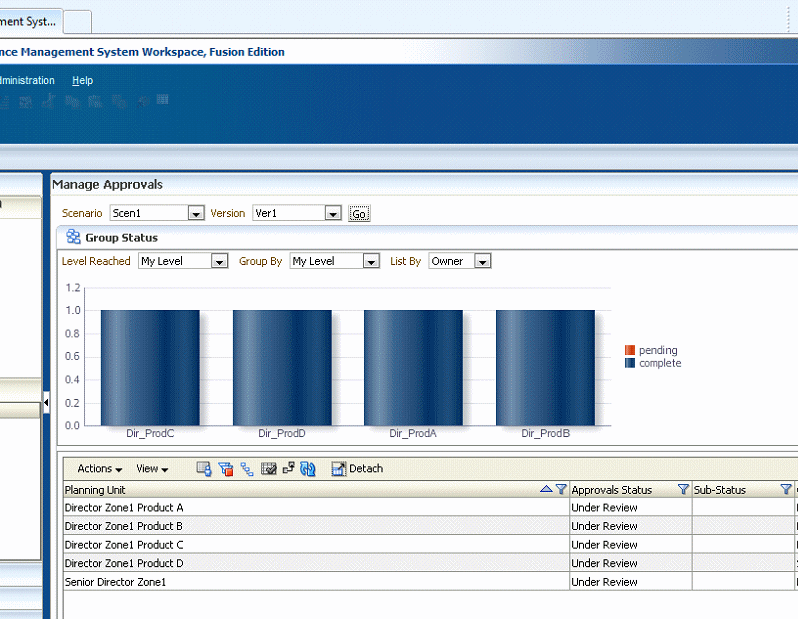Expand the List By dropdown set to Owner
The height and width of the screenshot is (619, 798).
pos(482,261)
